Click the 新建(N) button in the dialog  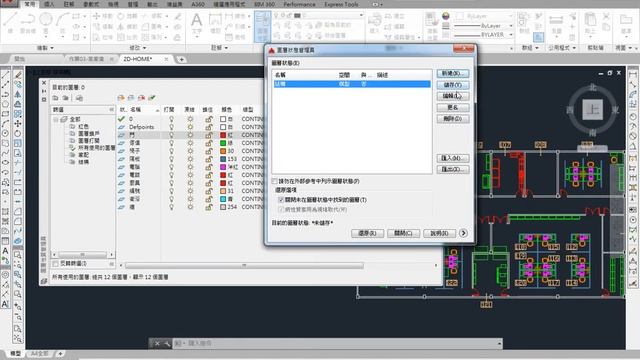pyautogui.click(x=453, y=73)
